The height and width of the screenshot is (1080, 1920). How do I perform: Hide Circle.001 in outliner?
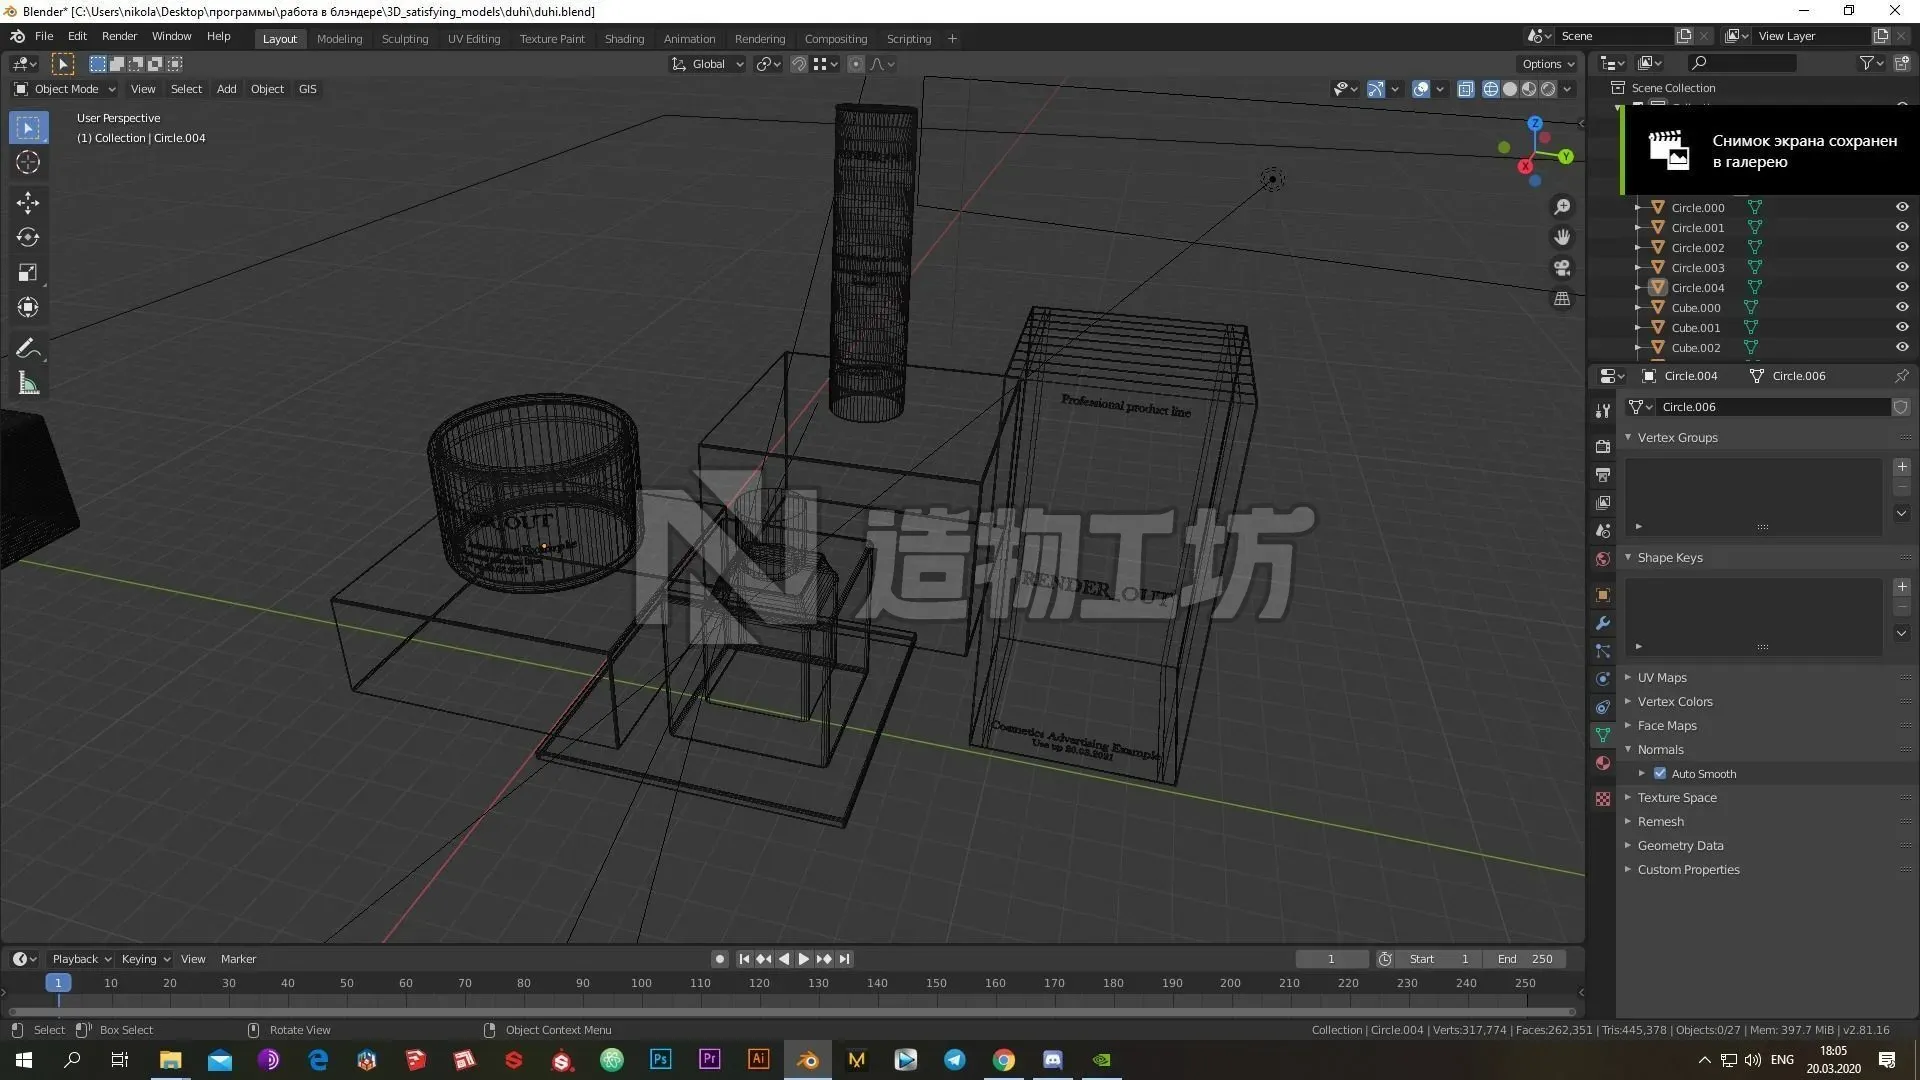pyautogui.click(x=1902, y=228)
